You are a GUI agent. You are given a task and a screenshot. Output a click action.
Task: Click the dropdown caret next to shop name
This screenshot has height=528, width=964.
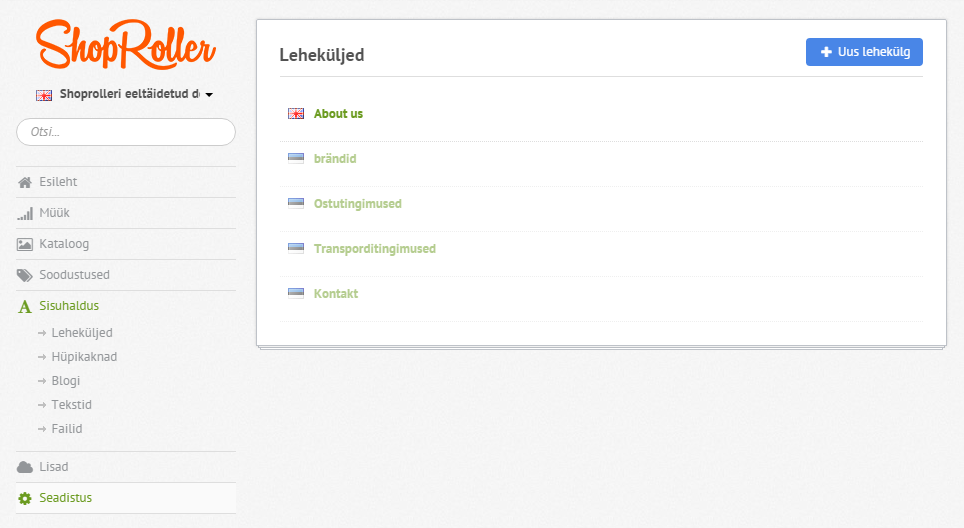[209, 95]
